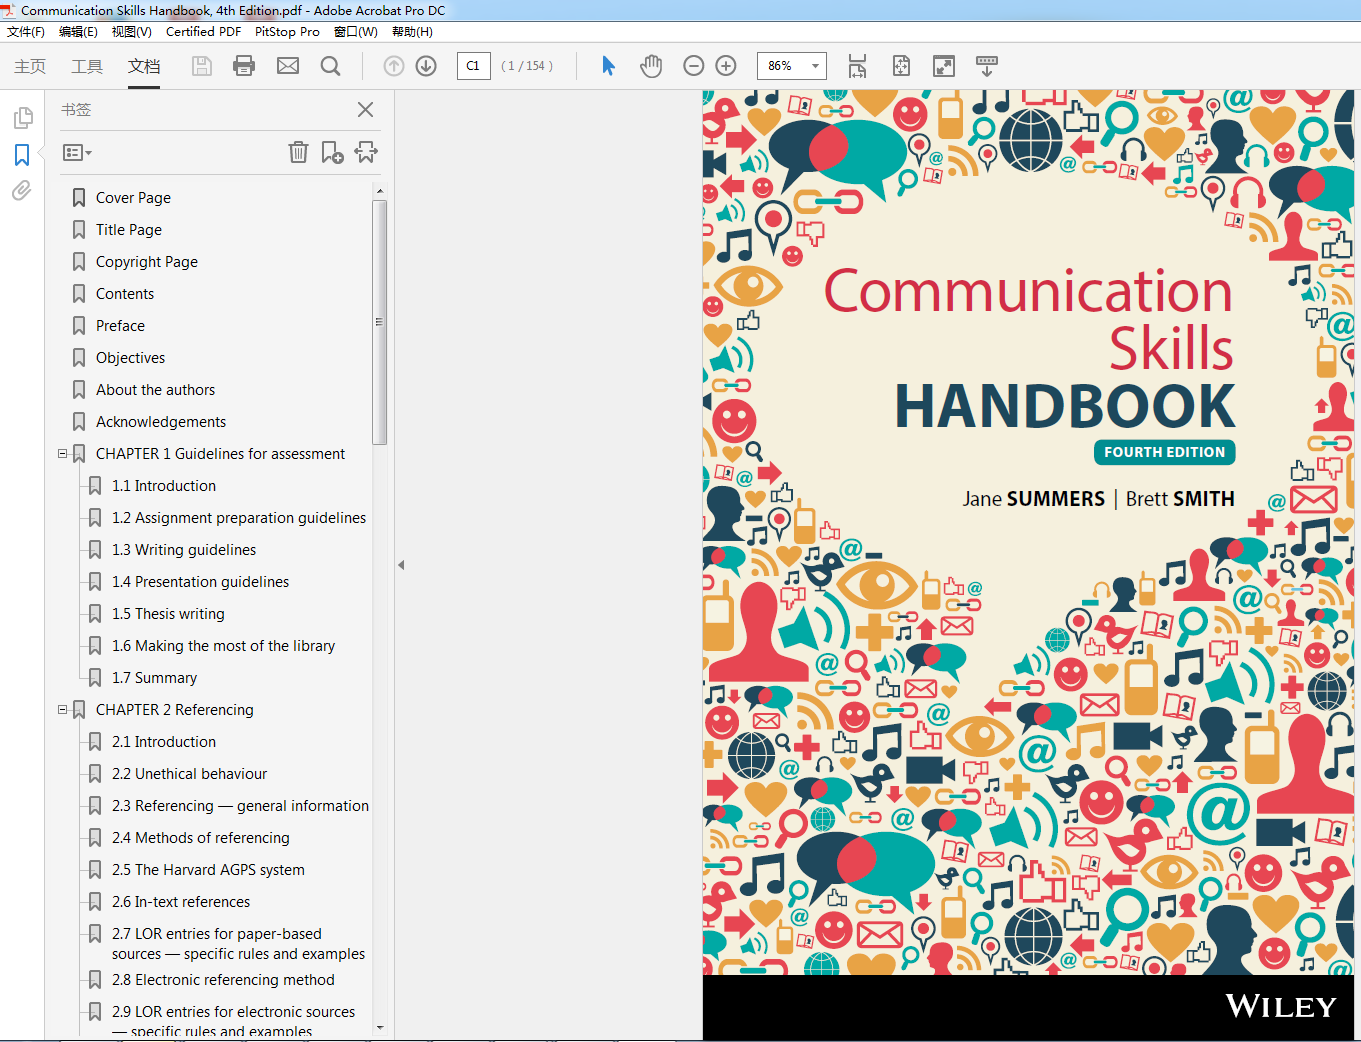Collapse CHAPTER 1 Guidelines for assessment
1361x1042 pixels.
pyautogui.click(x=62, y=454)
